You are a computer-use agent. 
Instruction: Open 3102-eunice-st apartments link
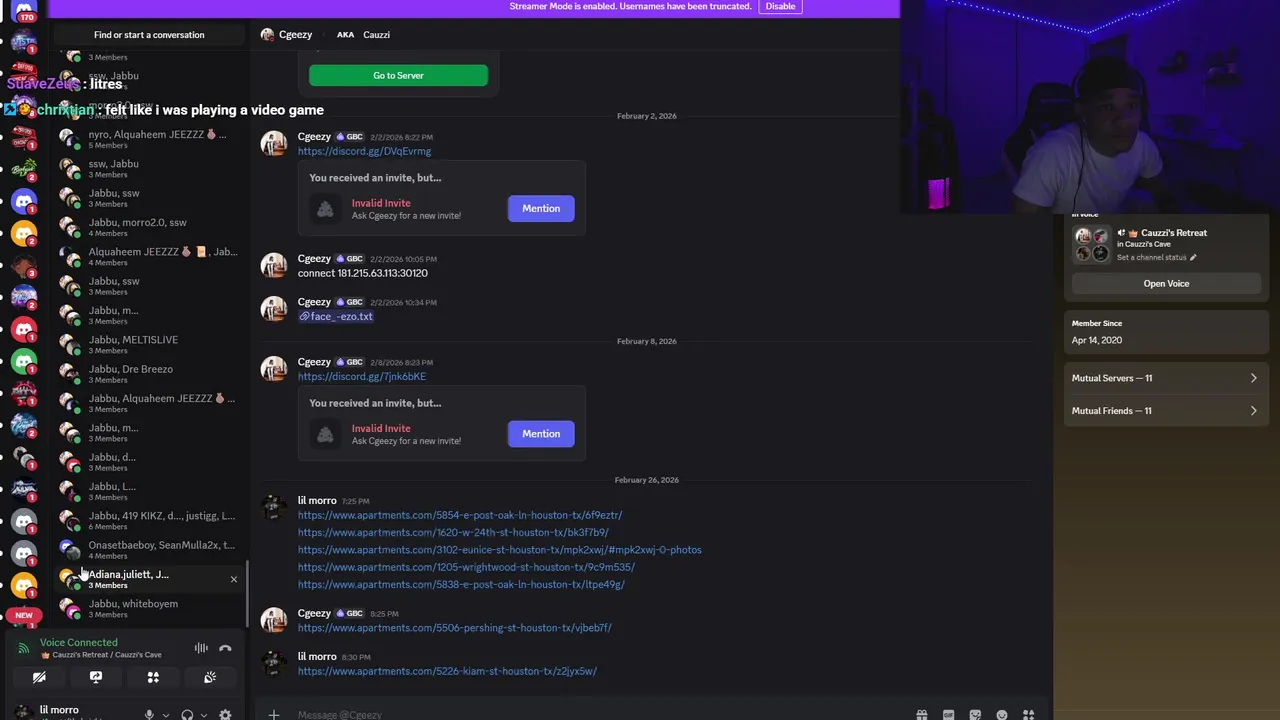click(499, 550)
